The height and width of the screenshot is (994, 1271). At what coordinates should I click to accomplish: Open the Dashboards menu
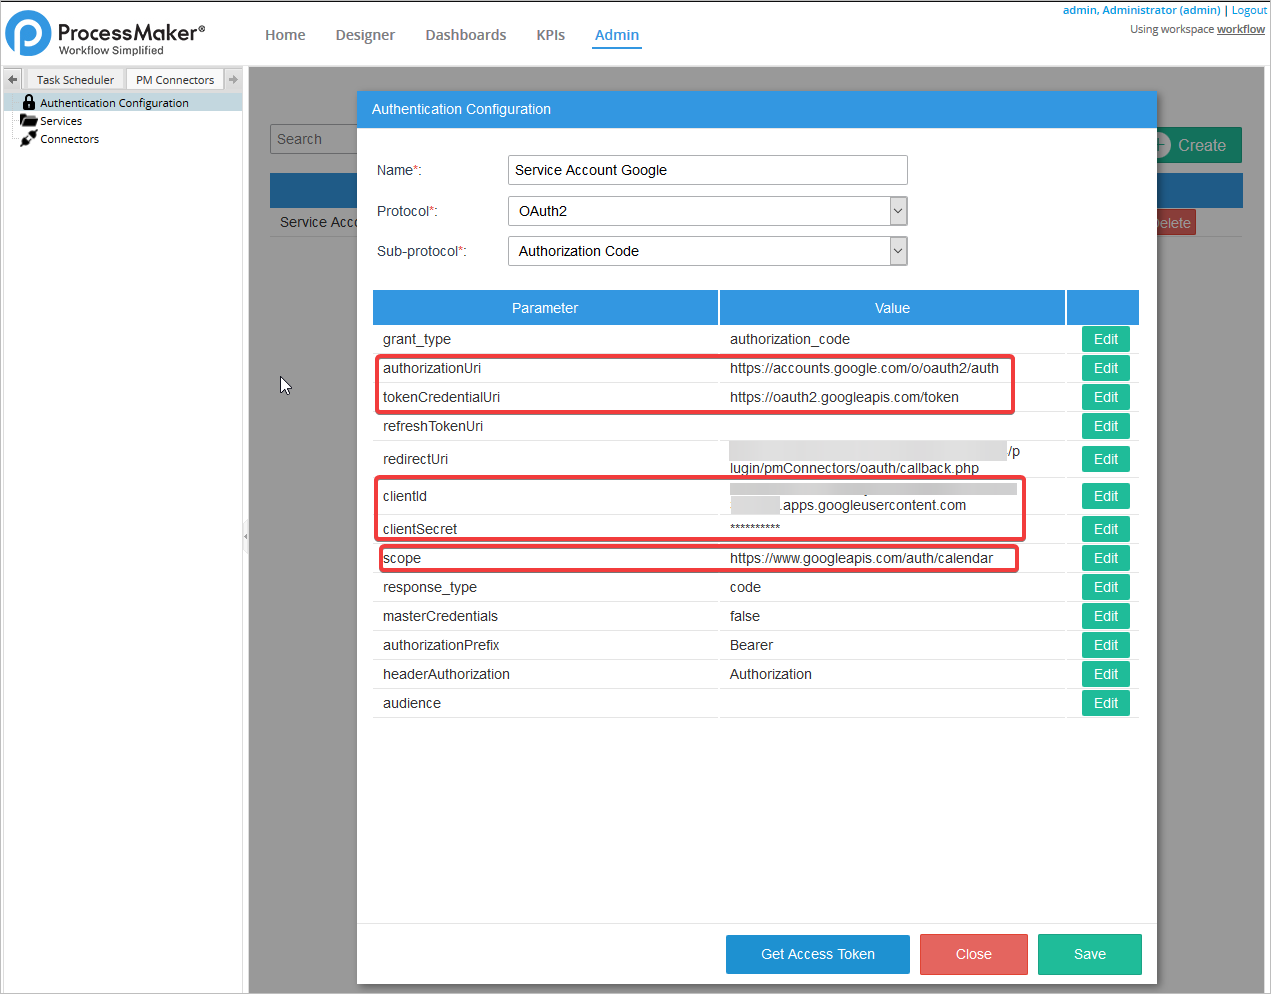point(466,35)
